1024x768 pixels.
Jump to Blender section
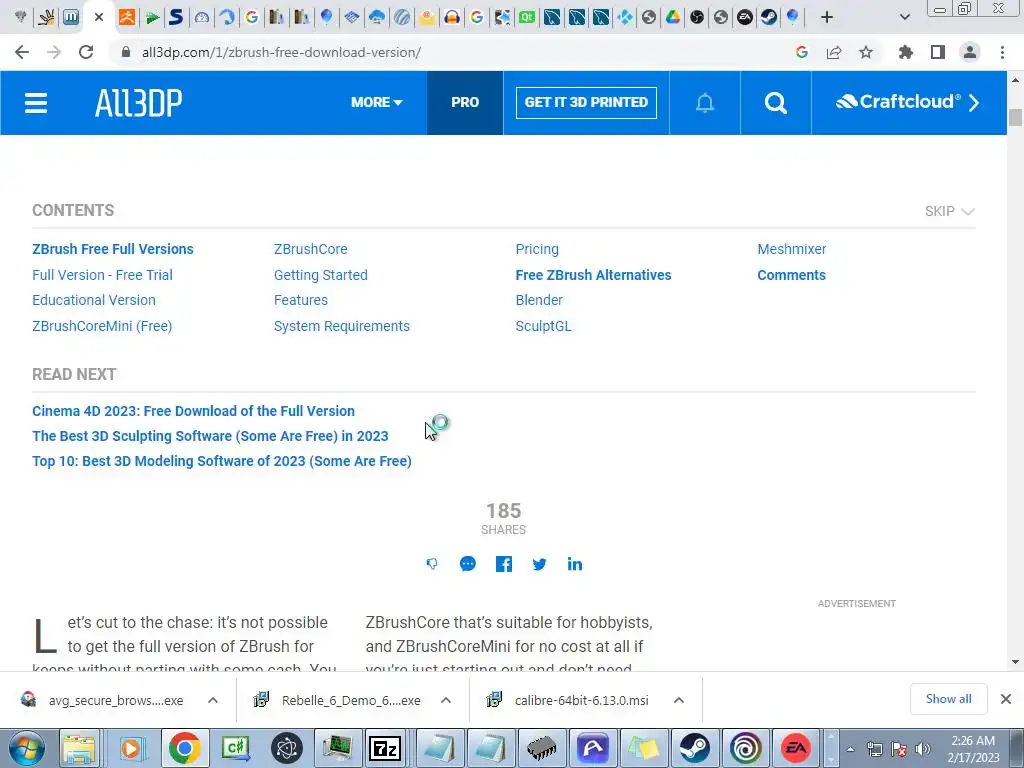(x=539, y=300)
